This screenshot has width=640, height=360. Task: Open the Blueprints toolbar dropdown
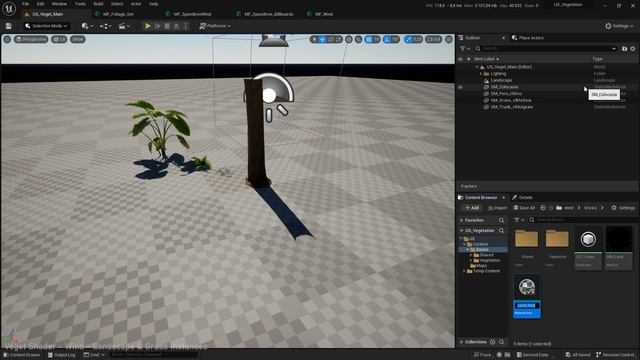(106, 26)
